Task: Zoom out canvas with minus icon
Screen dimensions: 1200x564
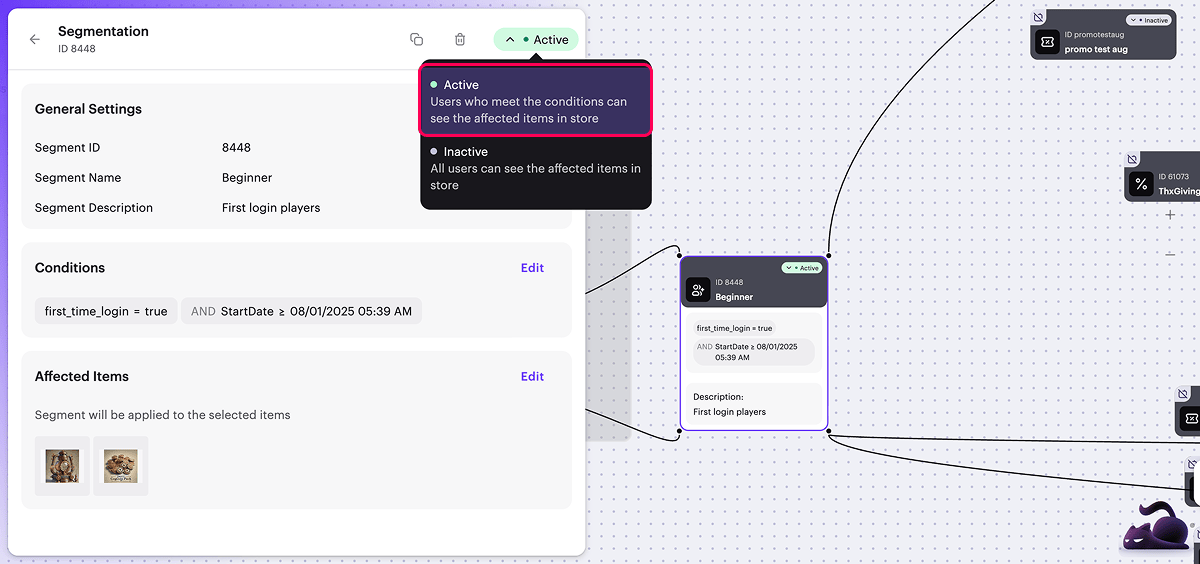Action: coord(1170,254)
